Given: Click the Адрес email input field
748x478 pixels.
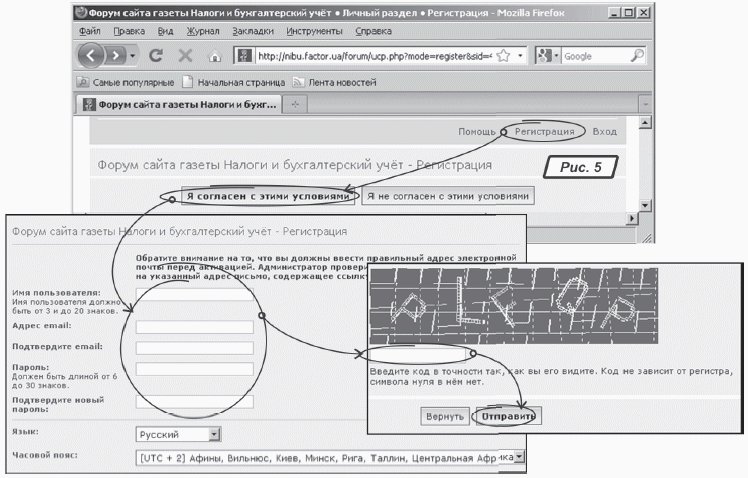Looking at the screenshot, I should click(x=194, y=327).
